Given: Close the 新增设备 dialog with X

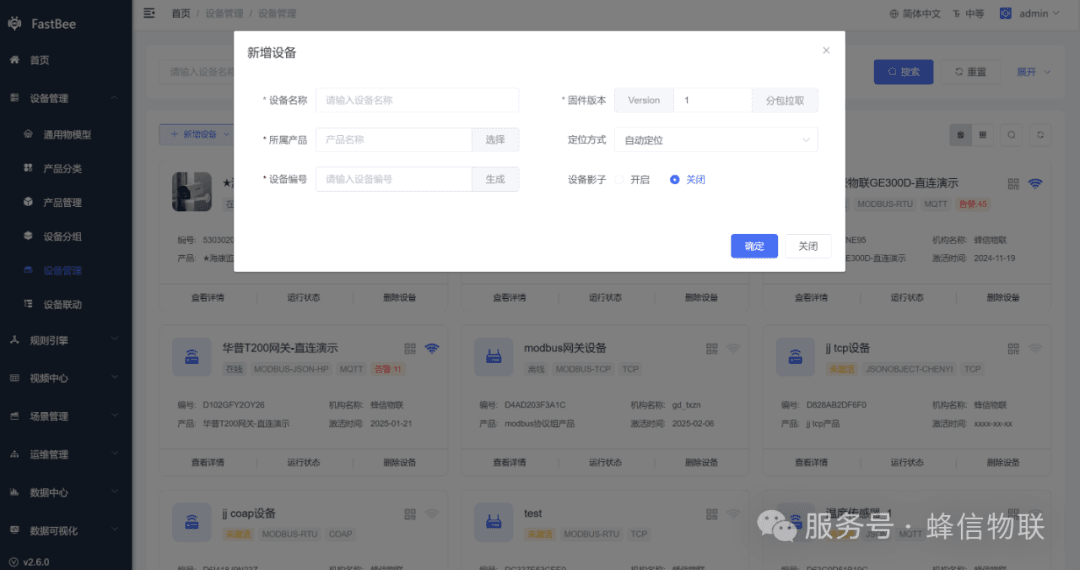Looking at the screenshot, I should pyautogui.click(x=826, y=50).
